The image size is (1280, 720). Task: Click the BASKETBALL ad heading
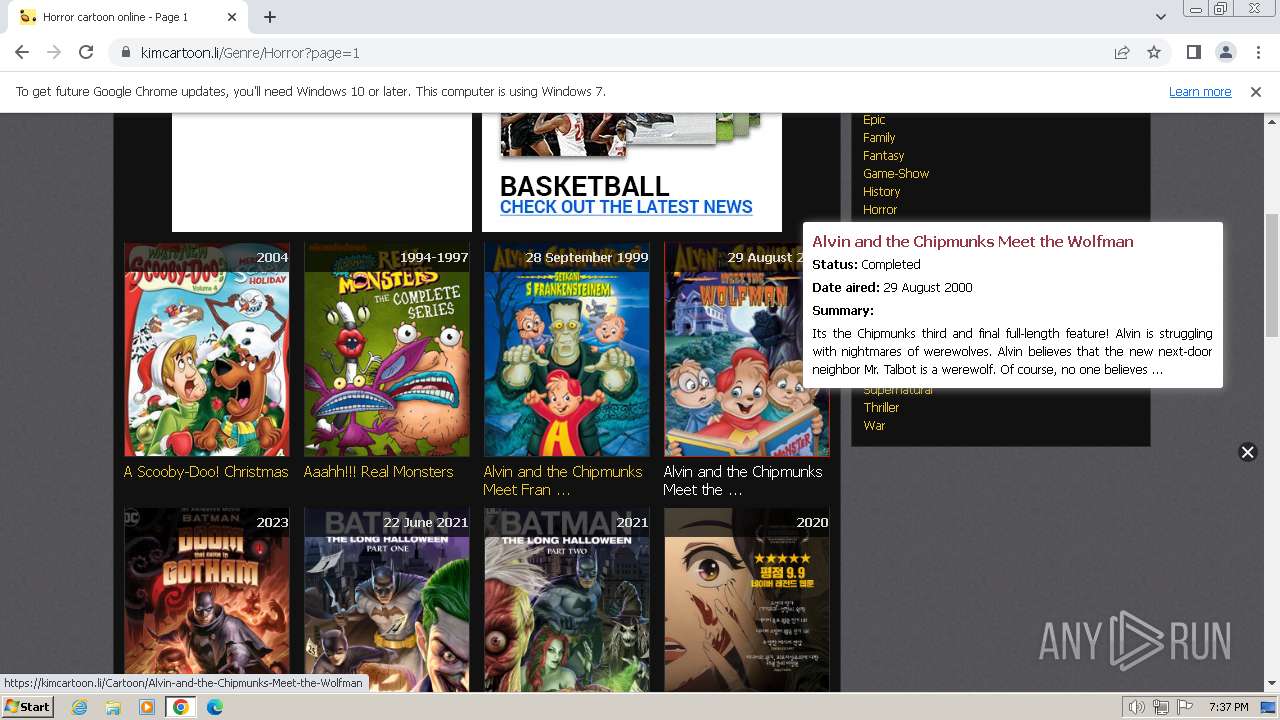point(584,186)
